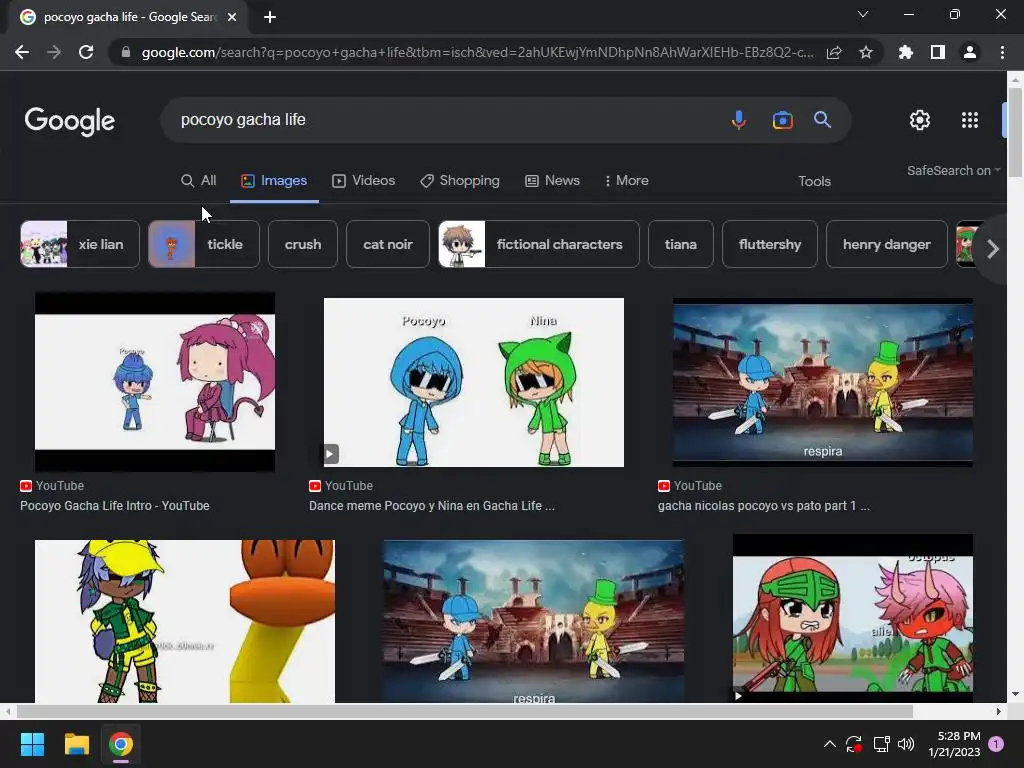This screenshot has width=1024, height=768.
Task: Open Google apps grid
Action: click(970, 120)
